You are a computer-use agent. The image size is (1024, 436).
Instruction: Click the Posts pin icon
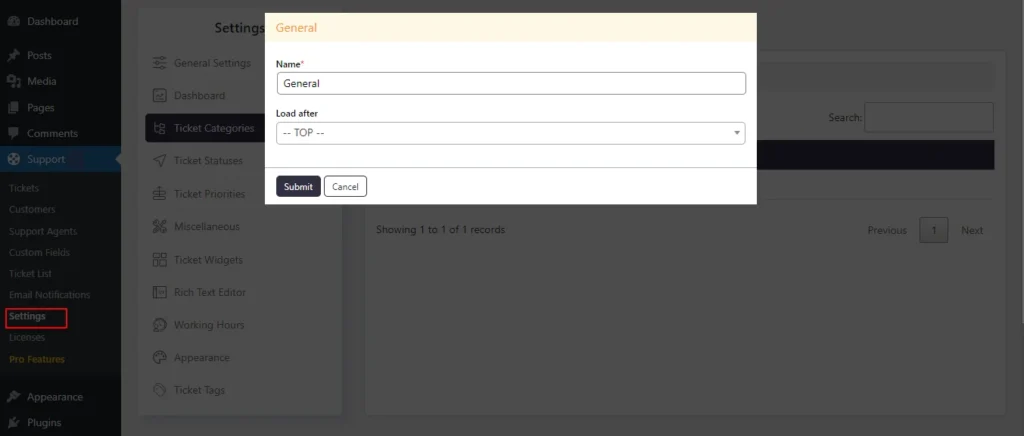click(x=13, y=55)
